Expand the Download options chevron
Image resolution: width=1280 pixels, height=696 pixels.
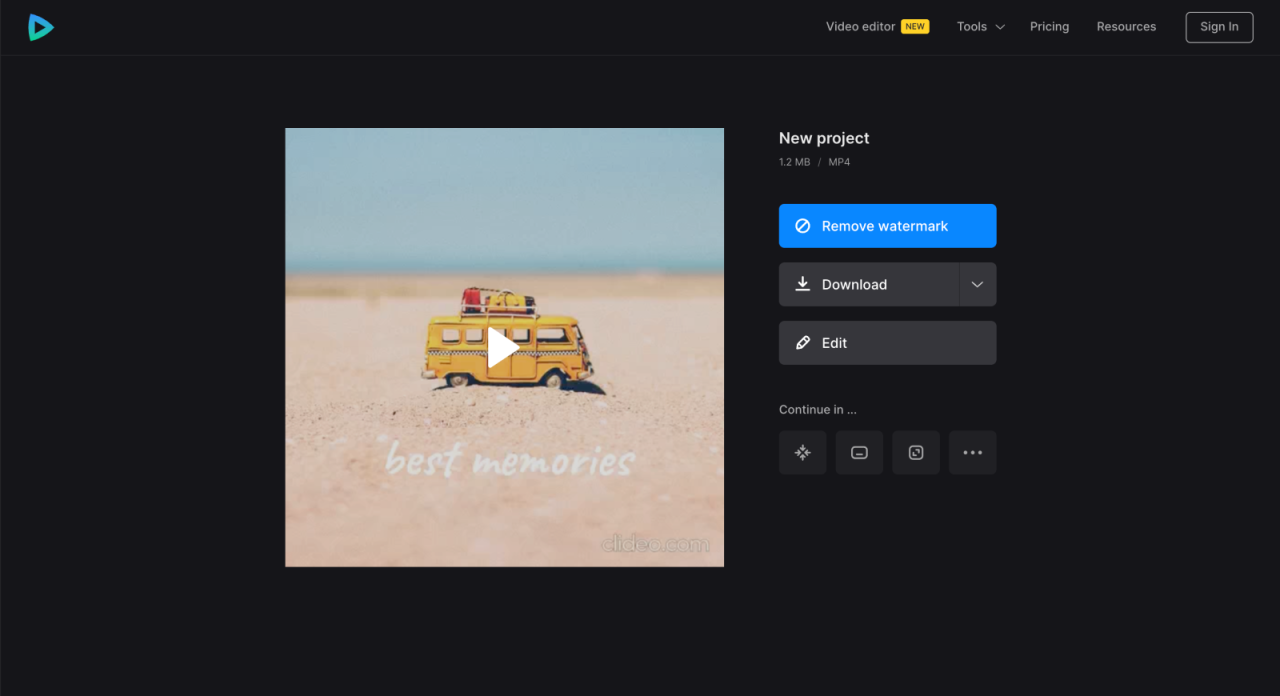pyautogui.click(x=977, y=284)
